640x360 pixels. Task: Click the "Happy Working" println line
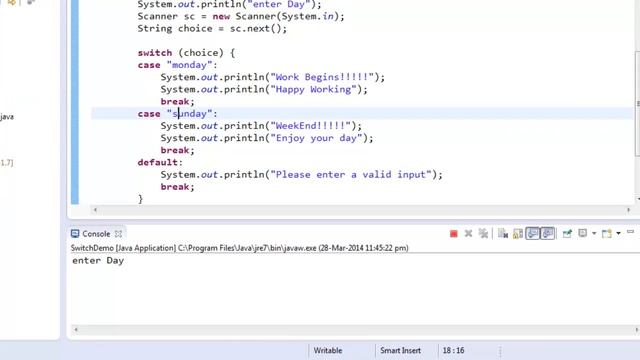pyautogui.click(x=264, y=89)
